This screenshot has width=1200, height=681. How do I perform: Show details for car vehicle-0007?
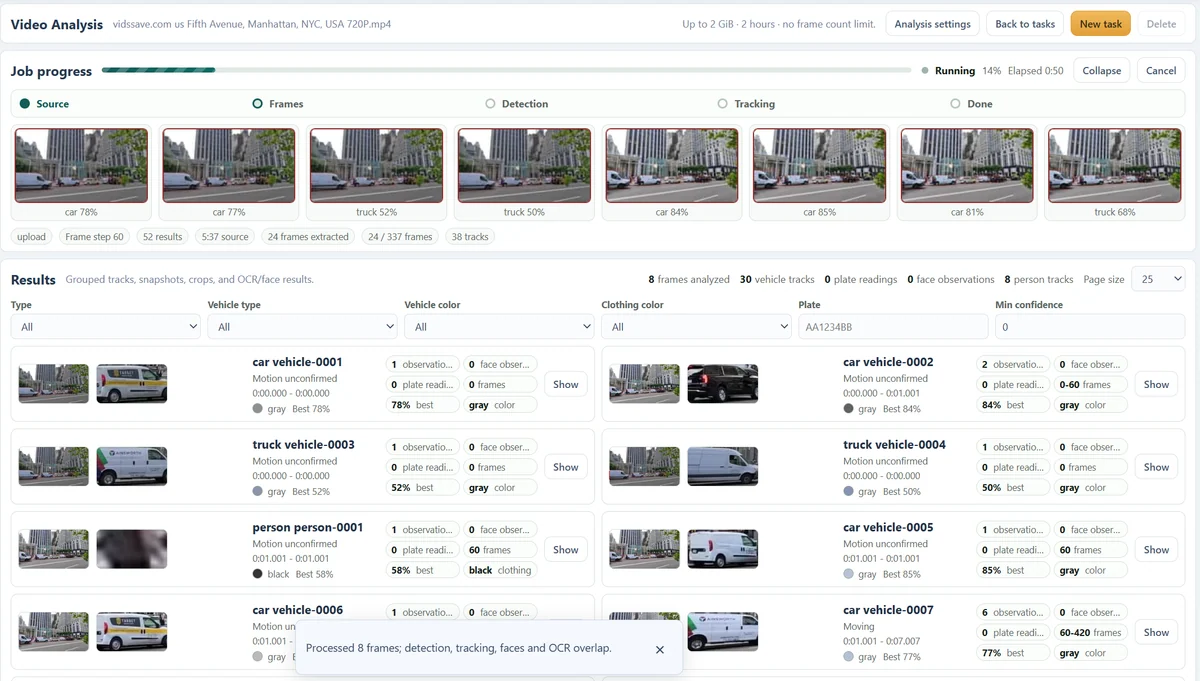tap(1156, 632)
